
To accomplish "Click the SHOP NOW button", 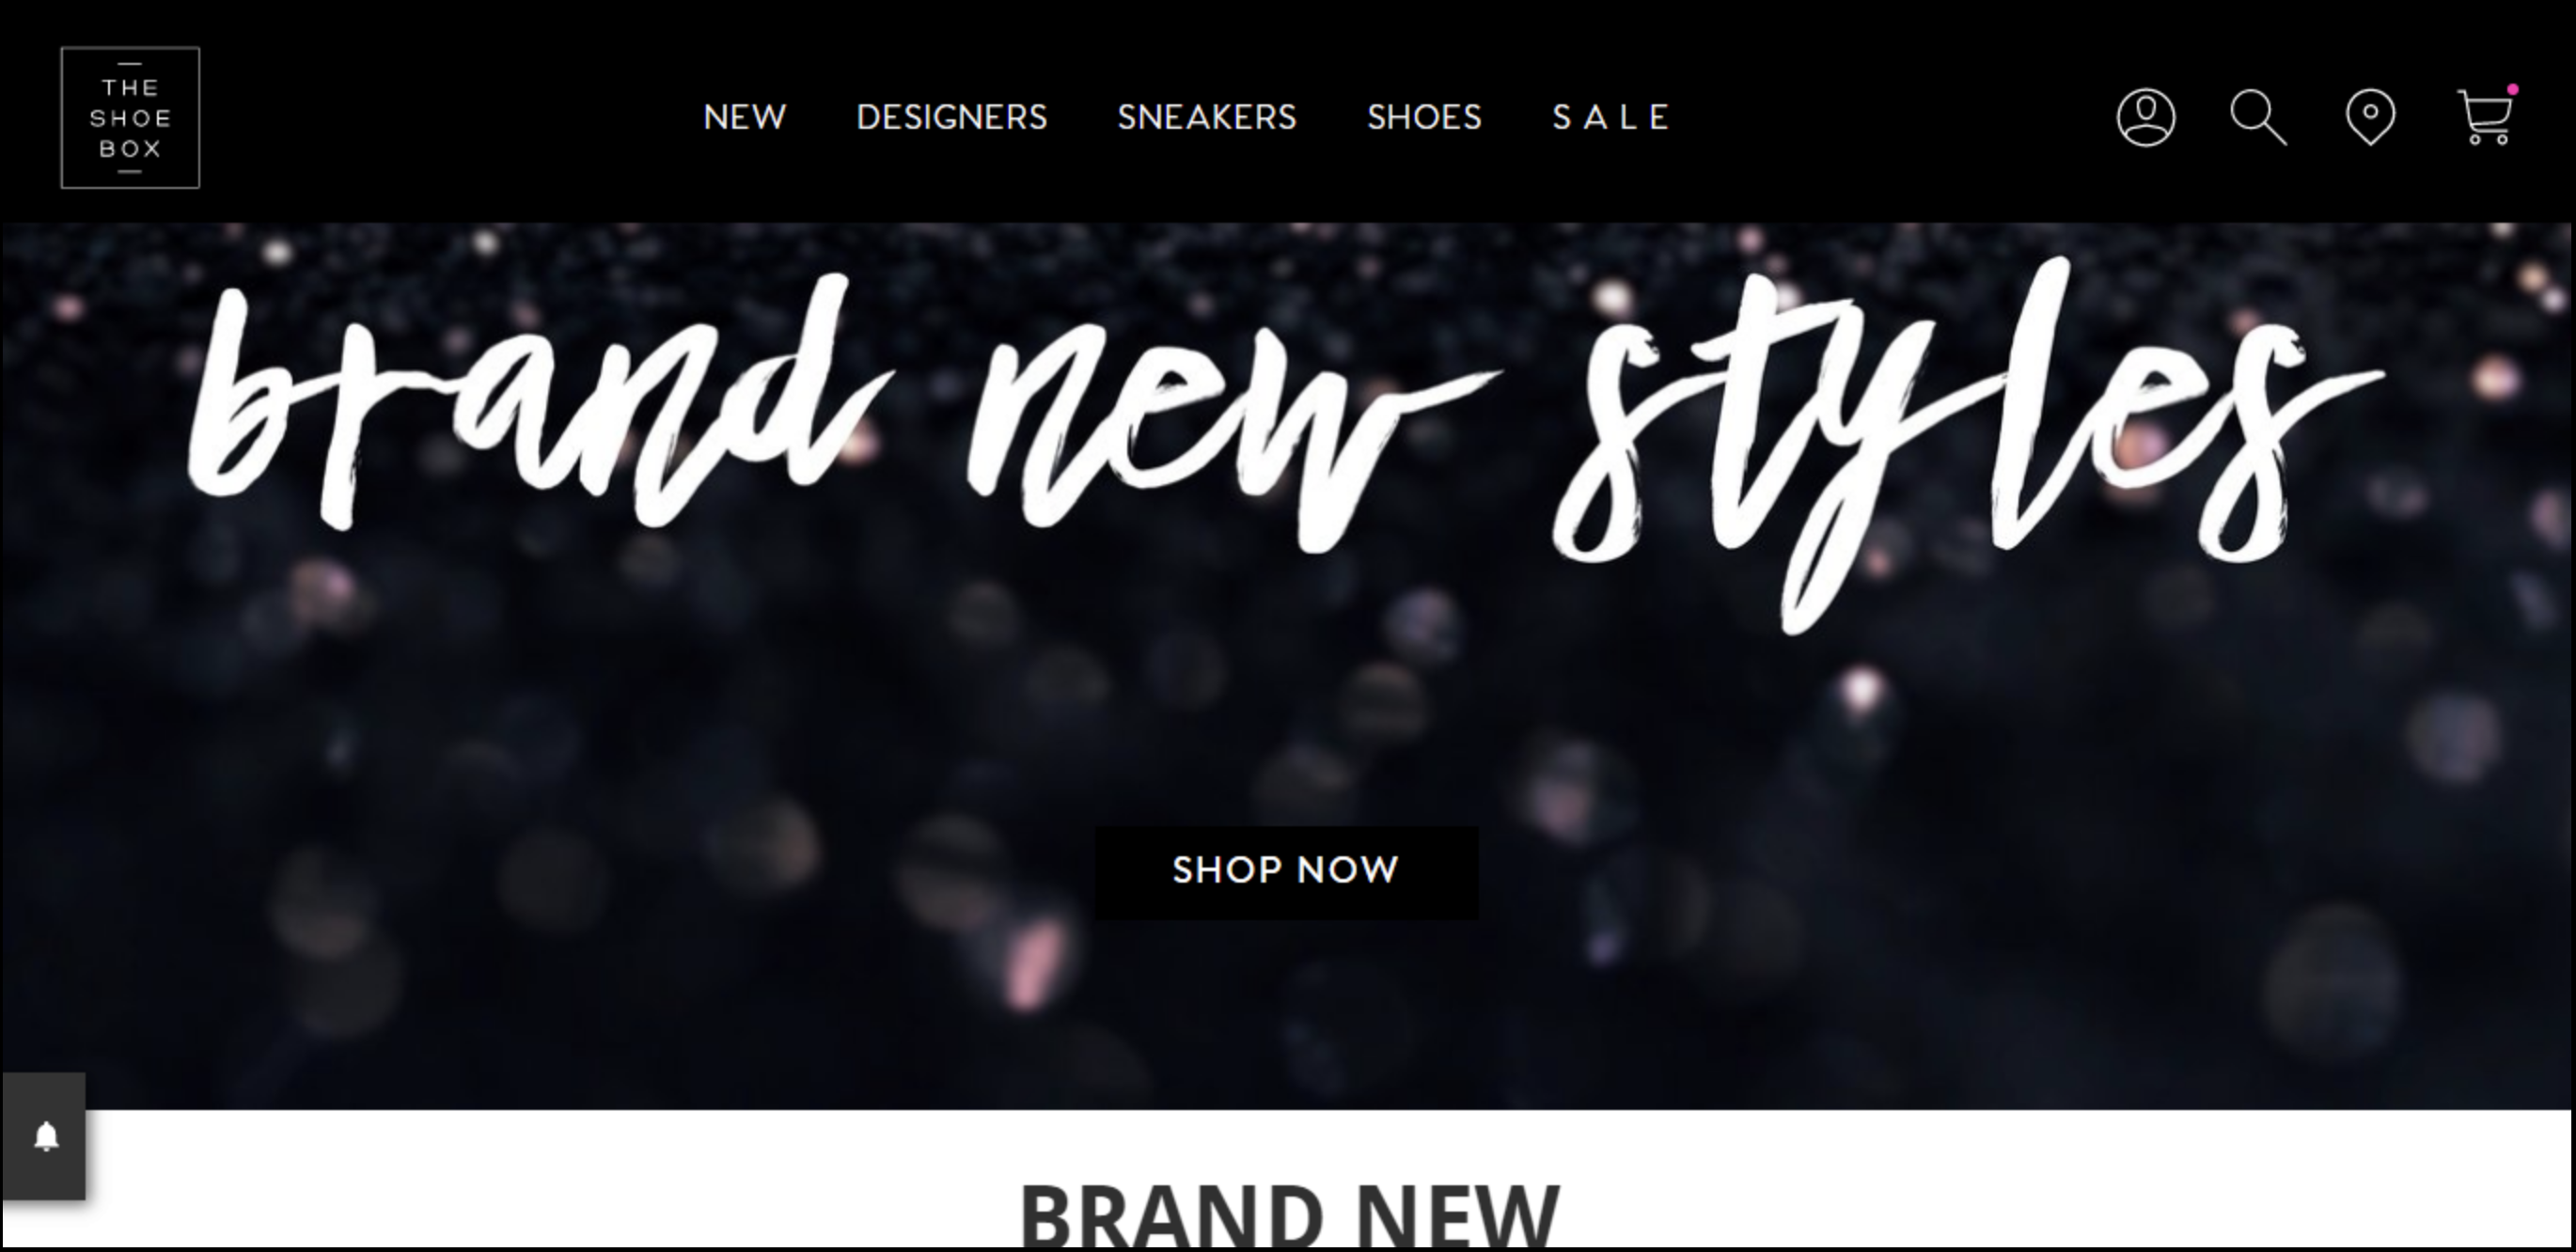I will tap(1286, 872).
